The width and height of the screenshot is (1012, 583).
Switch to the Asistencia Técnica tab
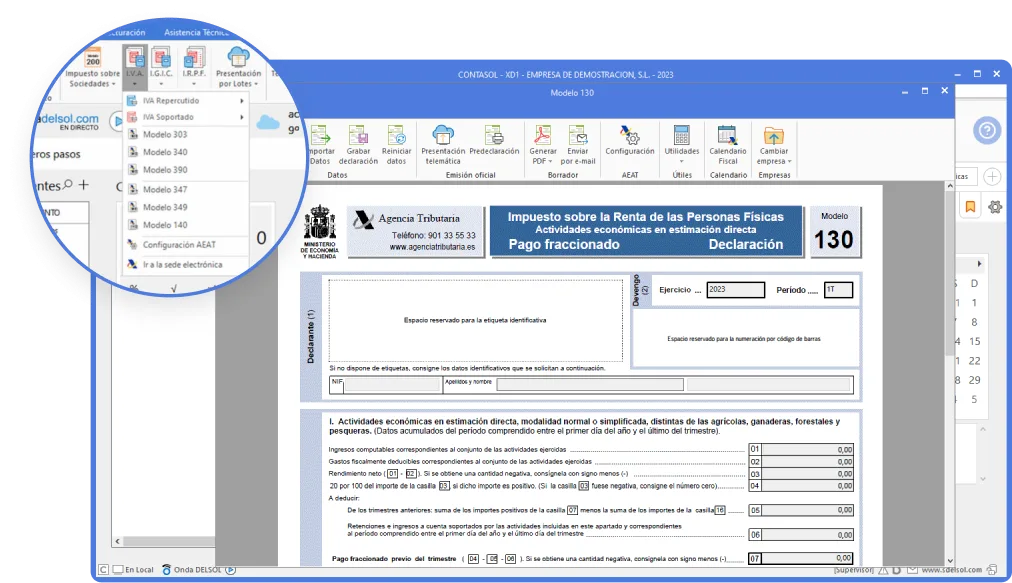(x=196, y=32)
